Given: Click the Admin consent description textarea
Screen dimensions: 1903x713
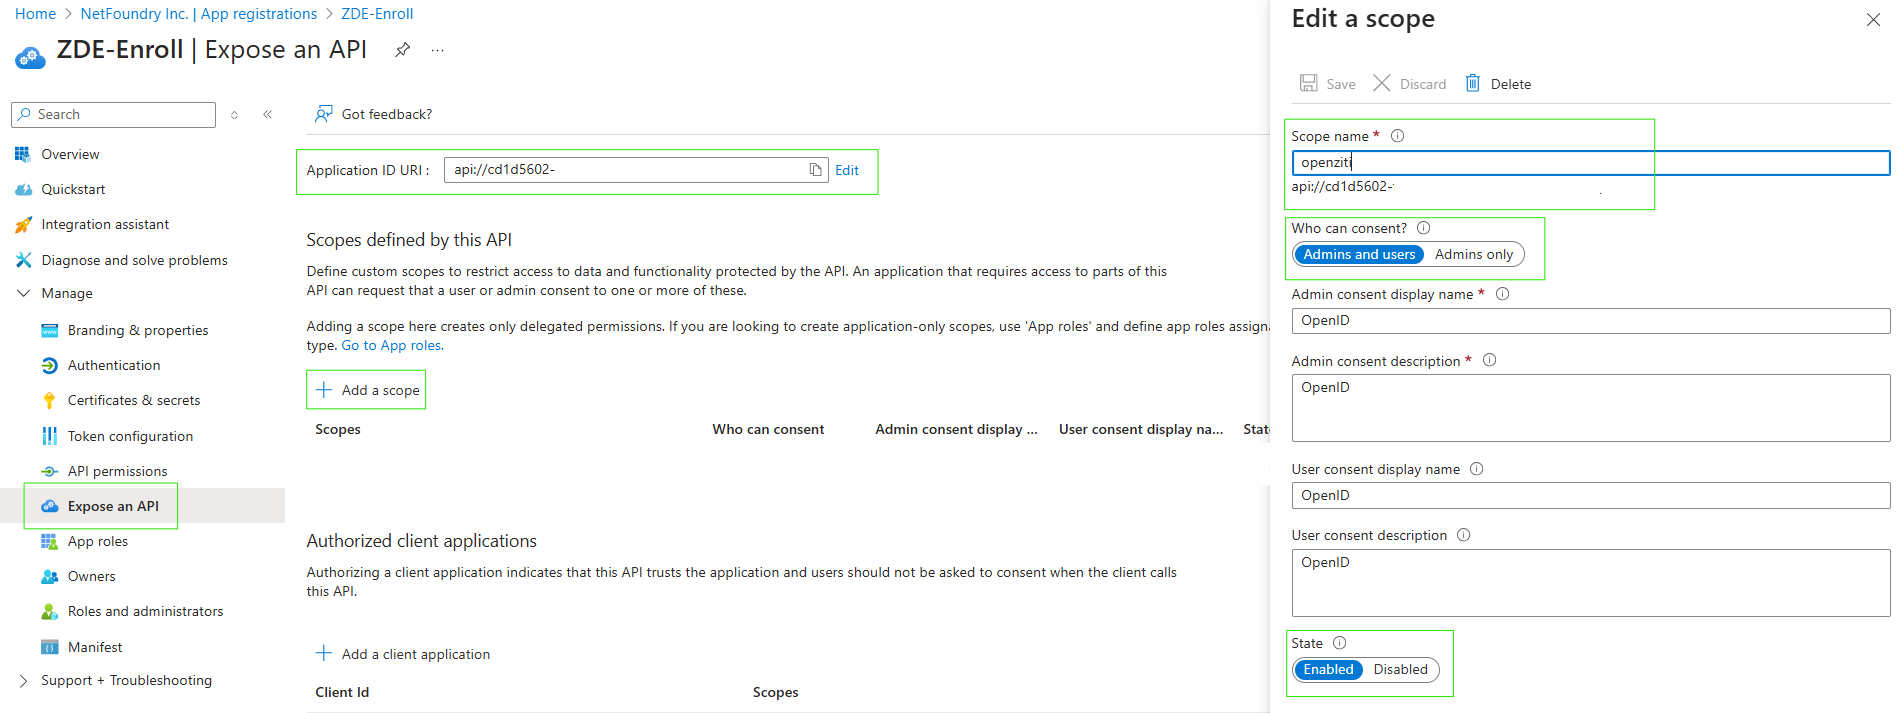Looking at the screenshot, I should click(x=1591, y=408).
